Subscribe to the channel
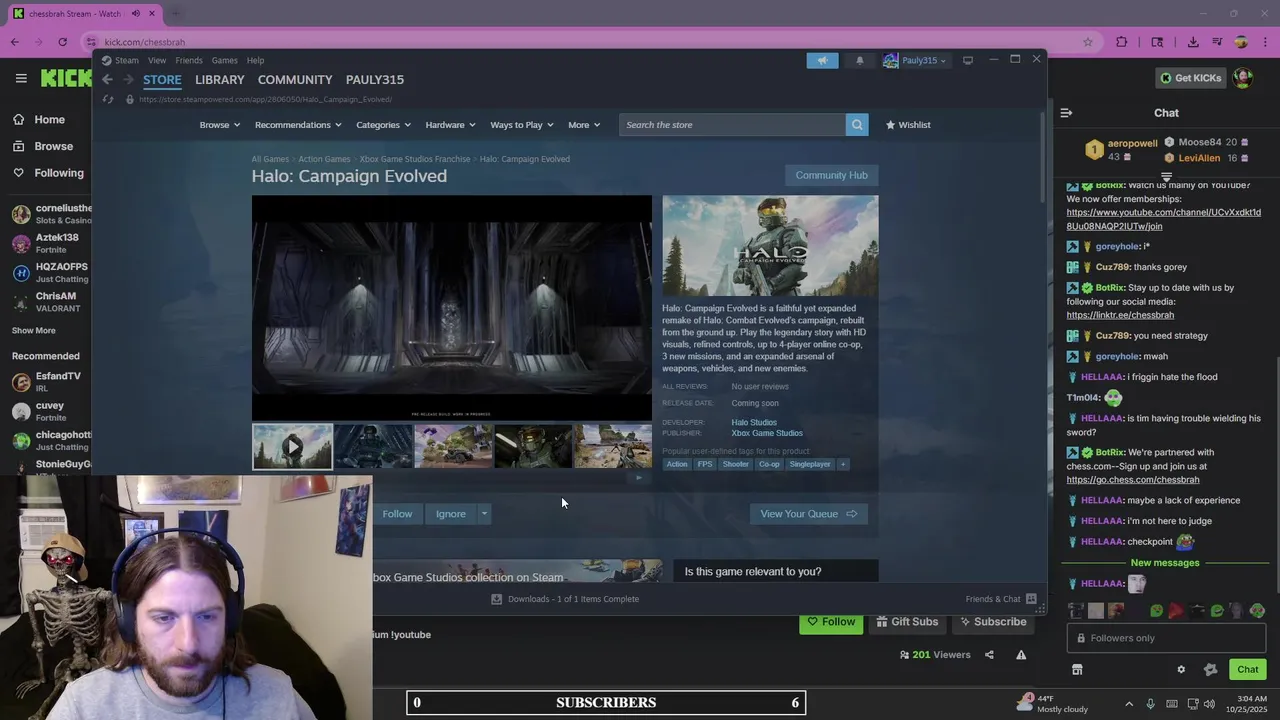Viewport: 1280px width, 720px height. (993, 622)
